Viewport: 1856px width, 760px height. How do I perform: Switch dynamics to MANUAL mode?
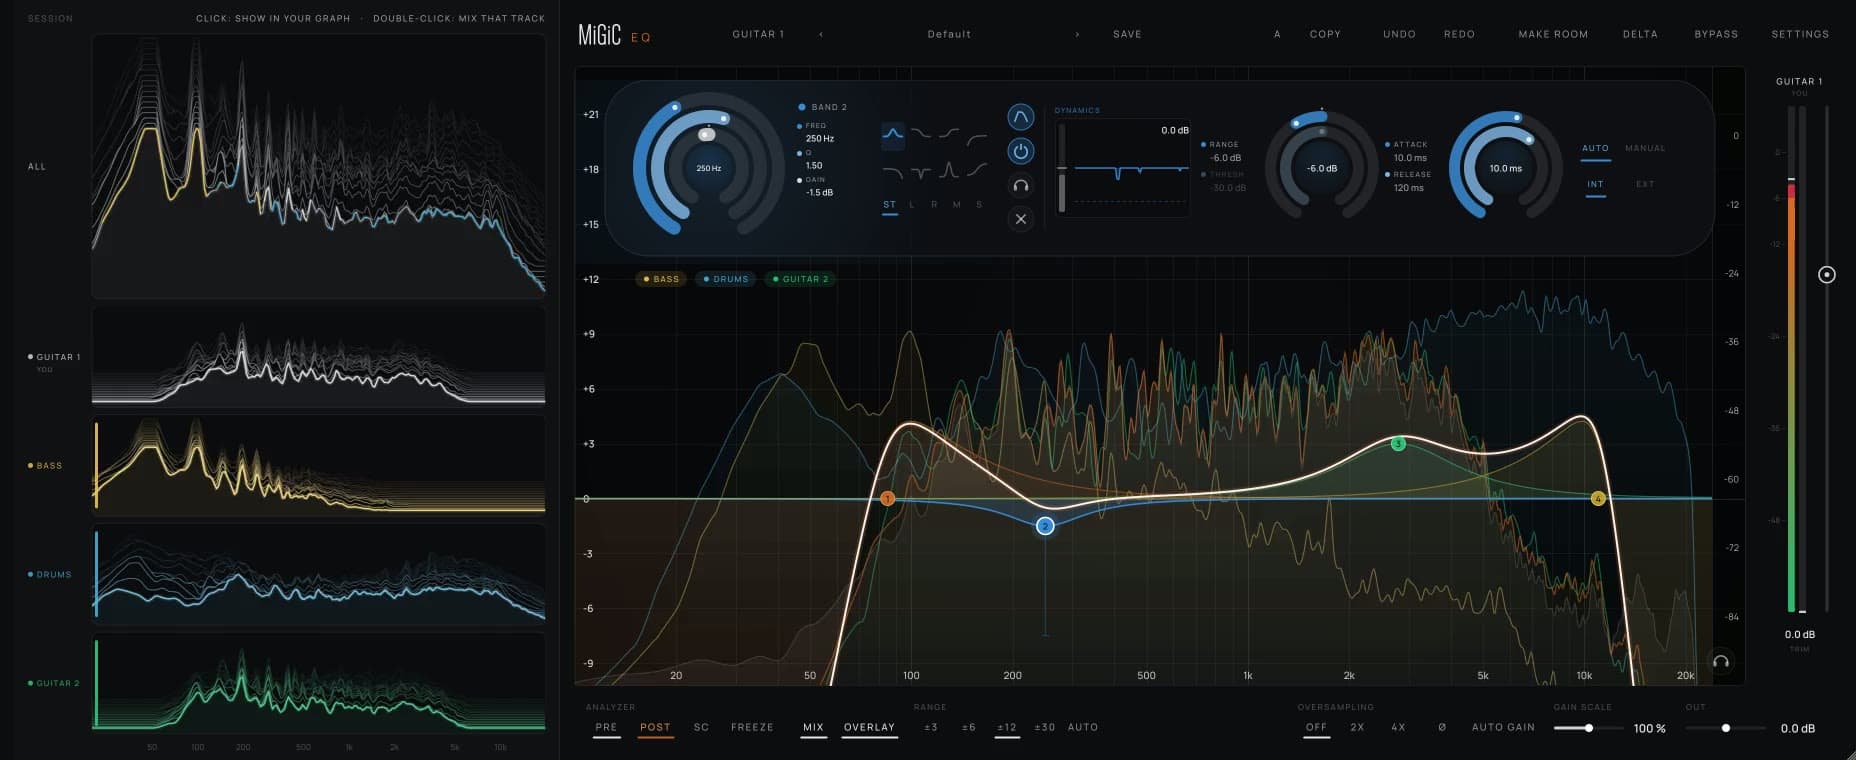(1645, 148)
